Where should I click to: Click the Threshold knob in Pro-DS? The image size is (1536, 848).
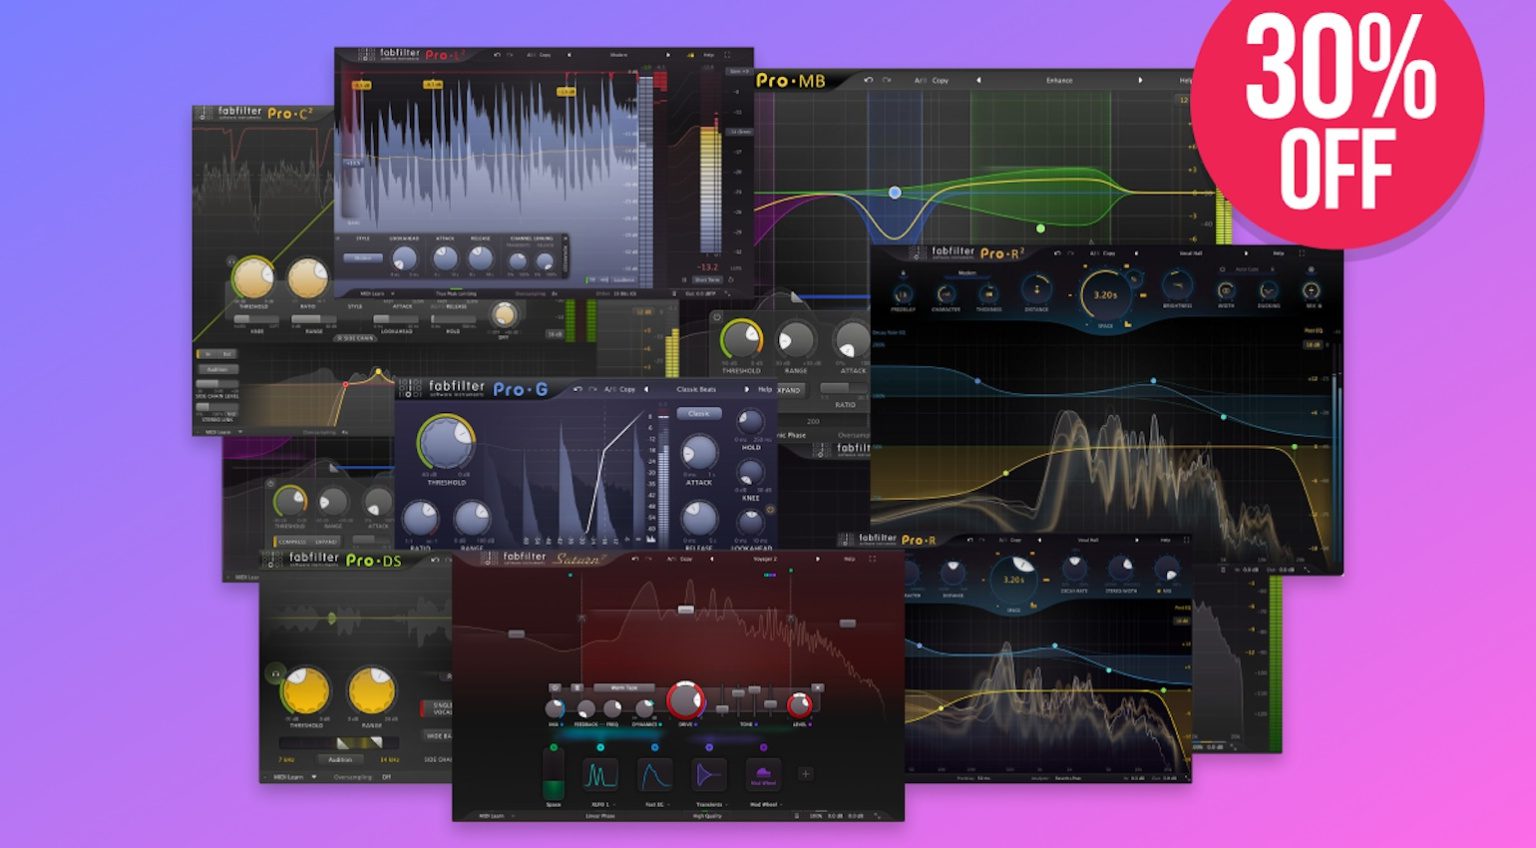307,691
